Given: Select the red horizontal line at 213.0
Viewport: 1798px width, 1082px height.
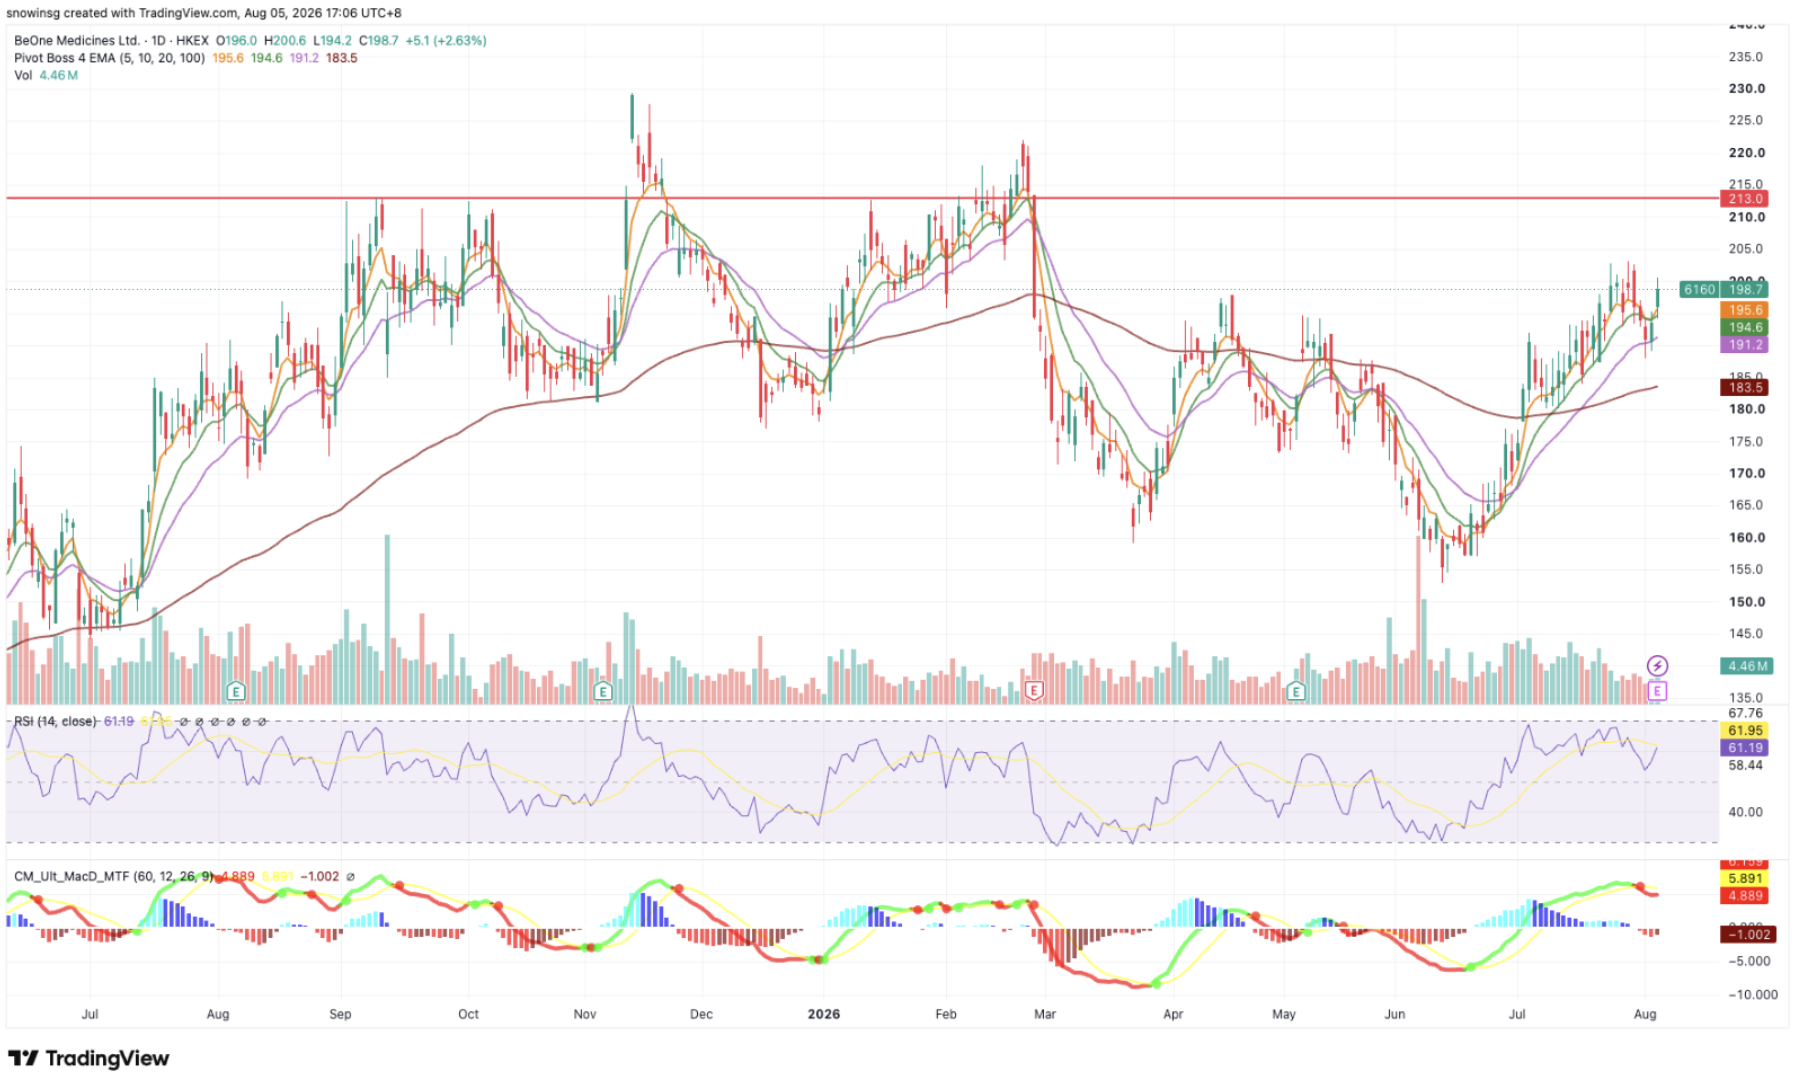Looking at the screenshot, I should (862, 198).
